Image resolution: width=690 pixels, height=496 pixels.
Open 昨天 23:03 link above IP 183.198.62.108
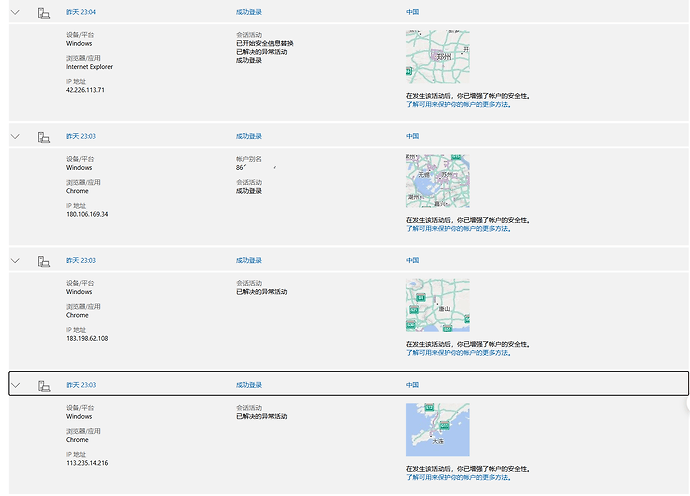coord(81,261)
